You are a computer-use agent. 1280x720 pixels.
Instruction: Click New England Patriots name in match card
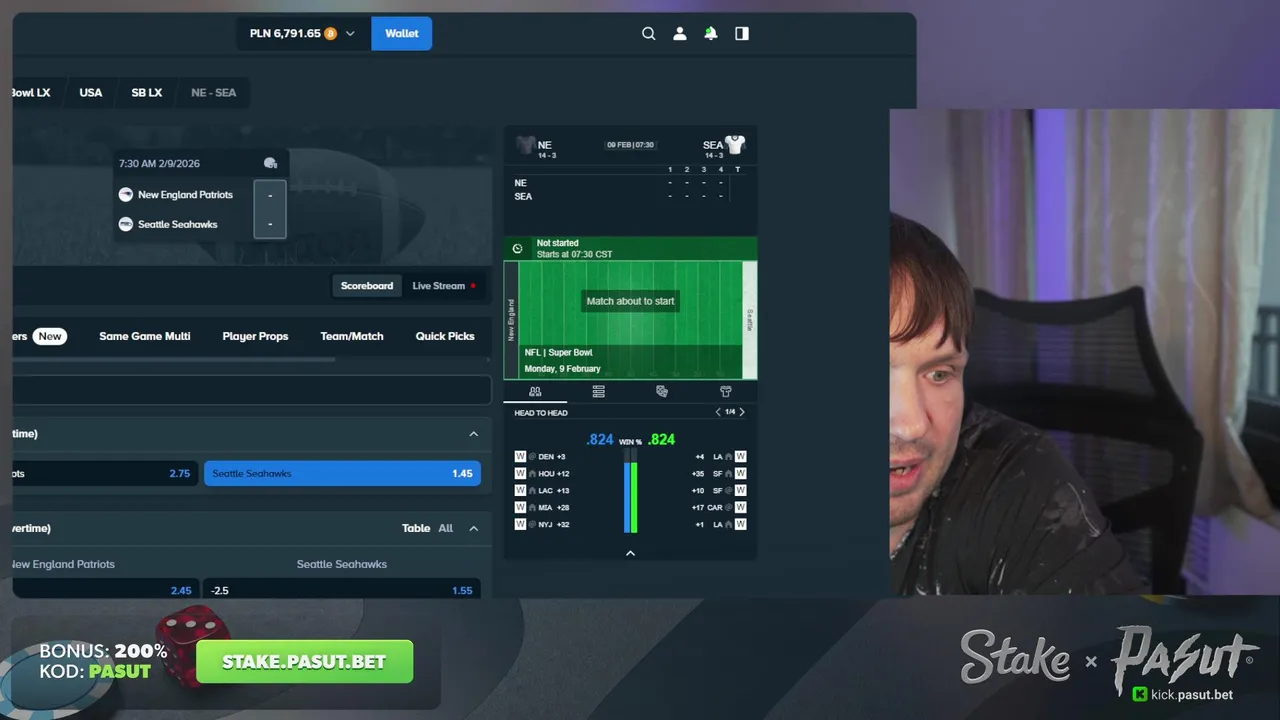(x=185, y=195)
